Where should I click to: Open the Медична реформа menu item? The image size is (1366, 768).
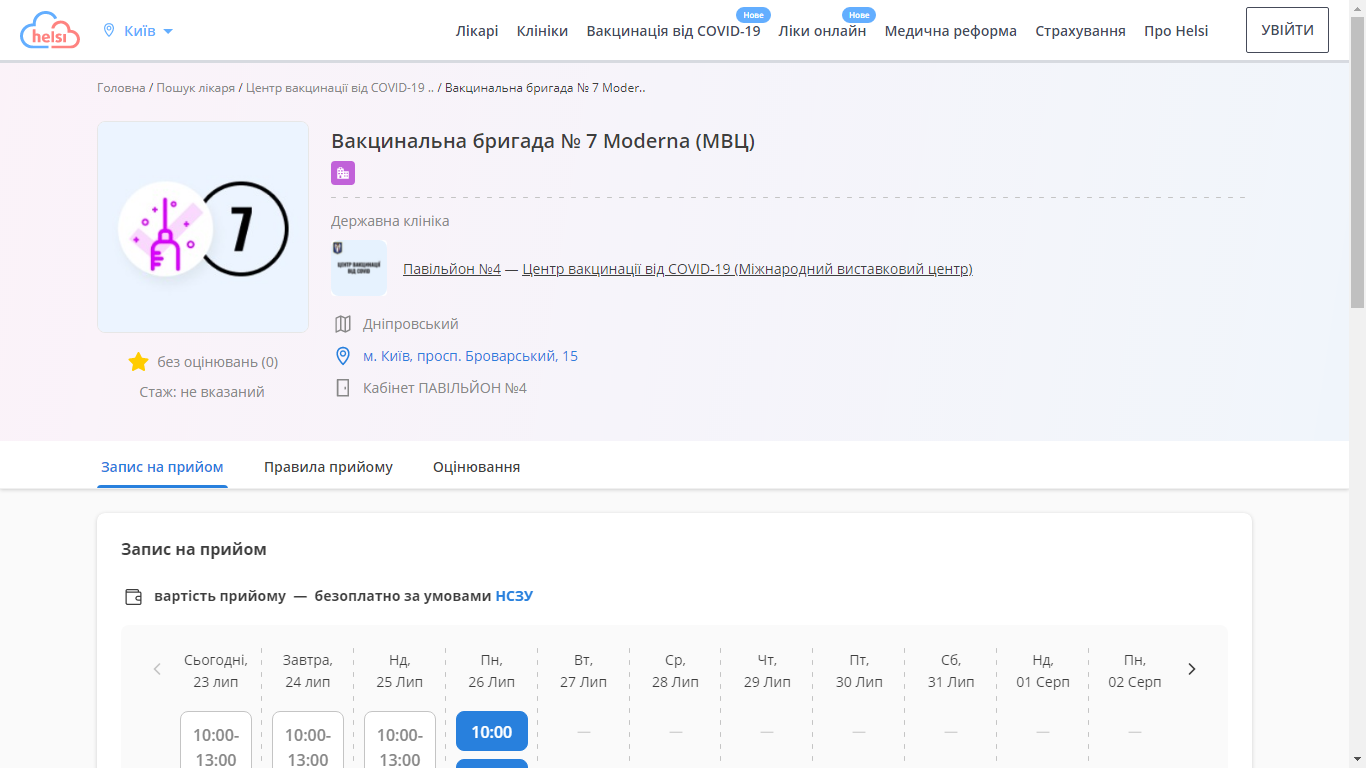click(x=950, y=31)
